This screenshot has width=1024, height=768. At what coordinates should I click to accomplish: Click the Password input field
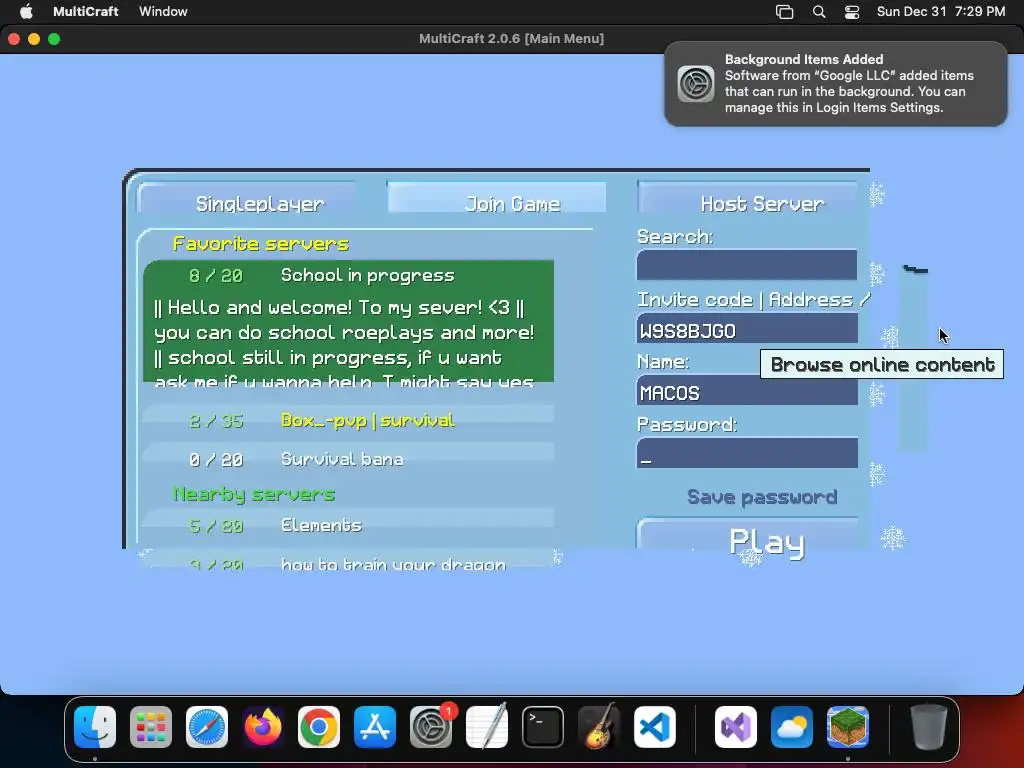[x=747, y=453]
